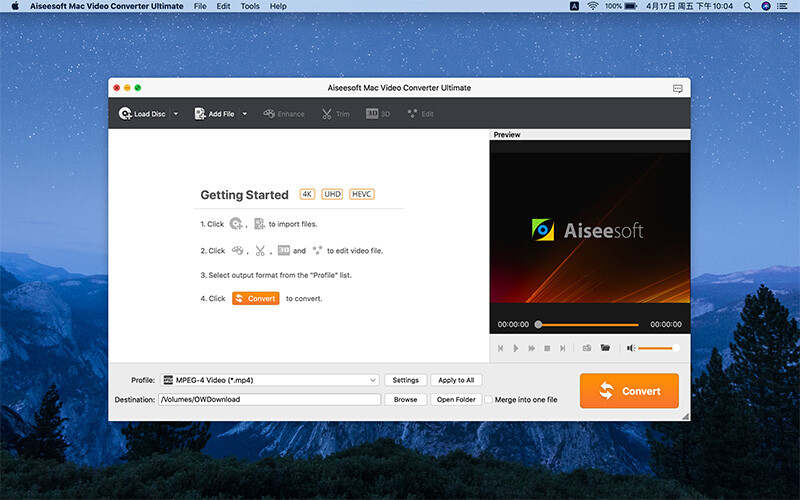Select the Trim scissors tool in toolbar
The height and width of the screenshot is (500, 800).
tap(335, 114)
